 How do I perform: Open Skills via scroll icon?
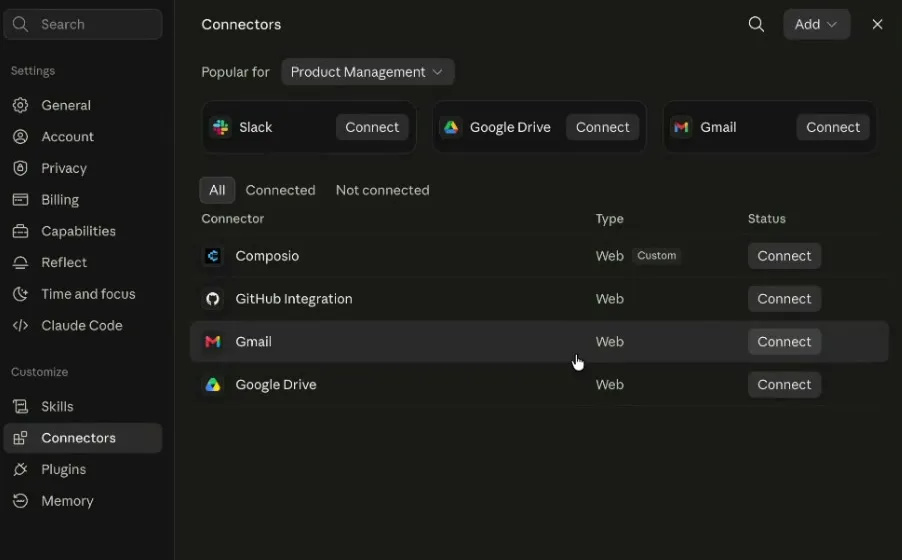coord(20,406)
